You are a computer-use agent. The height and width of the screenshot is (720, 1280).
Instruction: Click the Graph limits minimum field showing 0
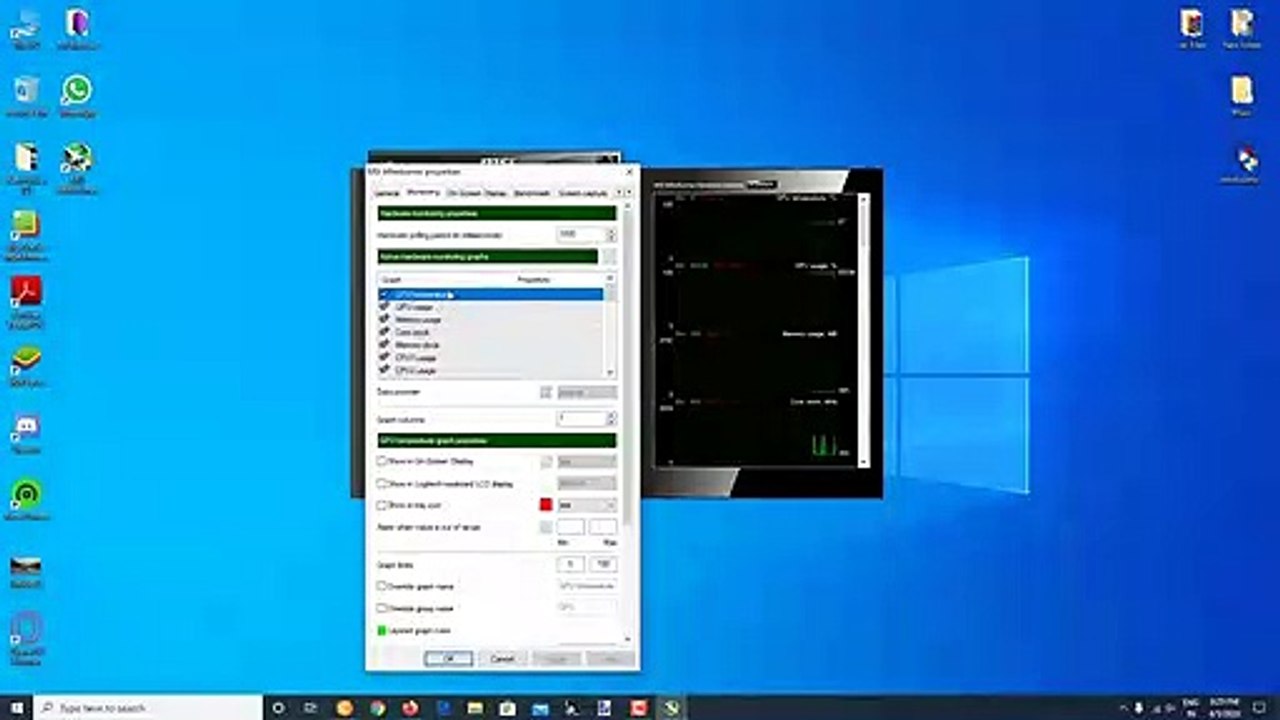point(570,564)
